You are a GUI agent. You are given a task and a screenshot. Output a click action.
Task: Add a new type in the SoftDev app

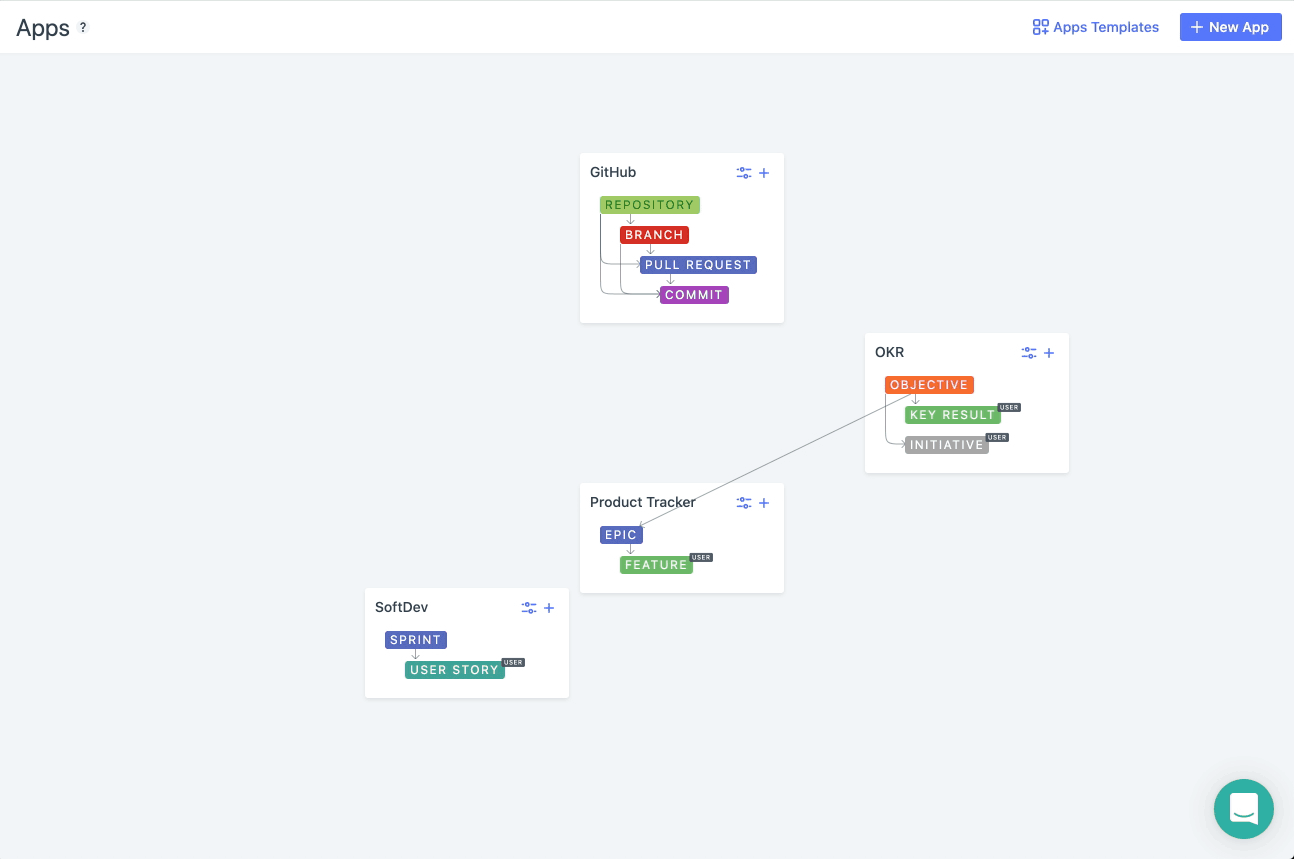tap(549, 607)
